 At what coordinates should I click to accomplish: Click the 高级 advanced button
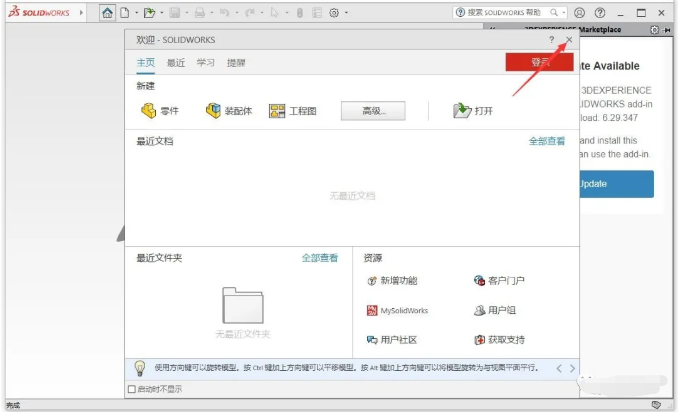point(373,111)
